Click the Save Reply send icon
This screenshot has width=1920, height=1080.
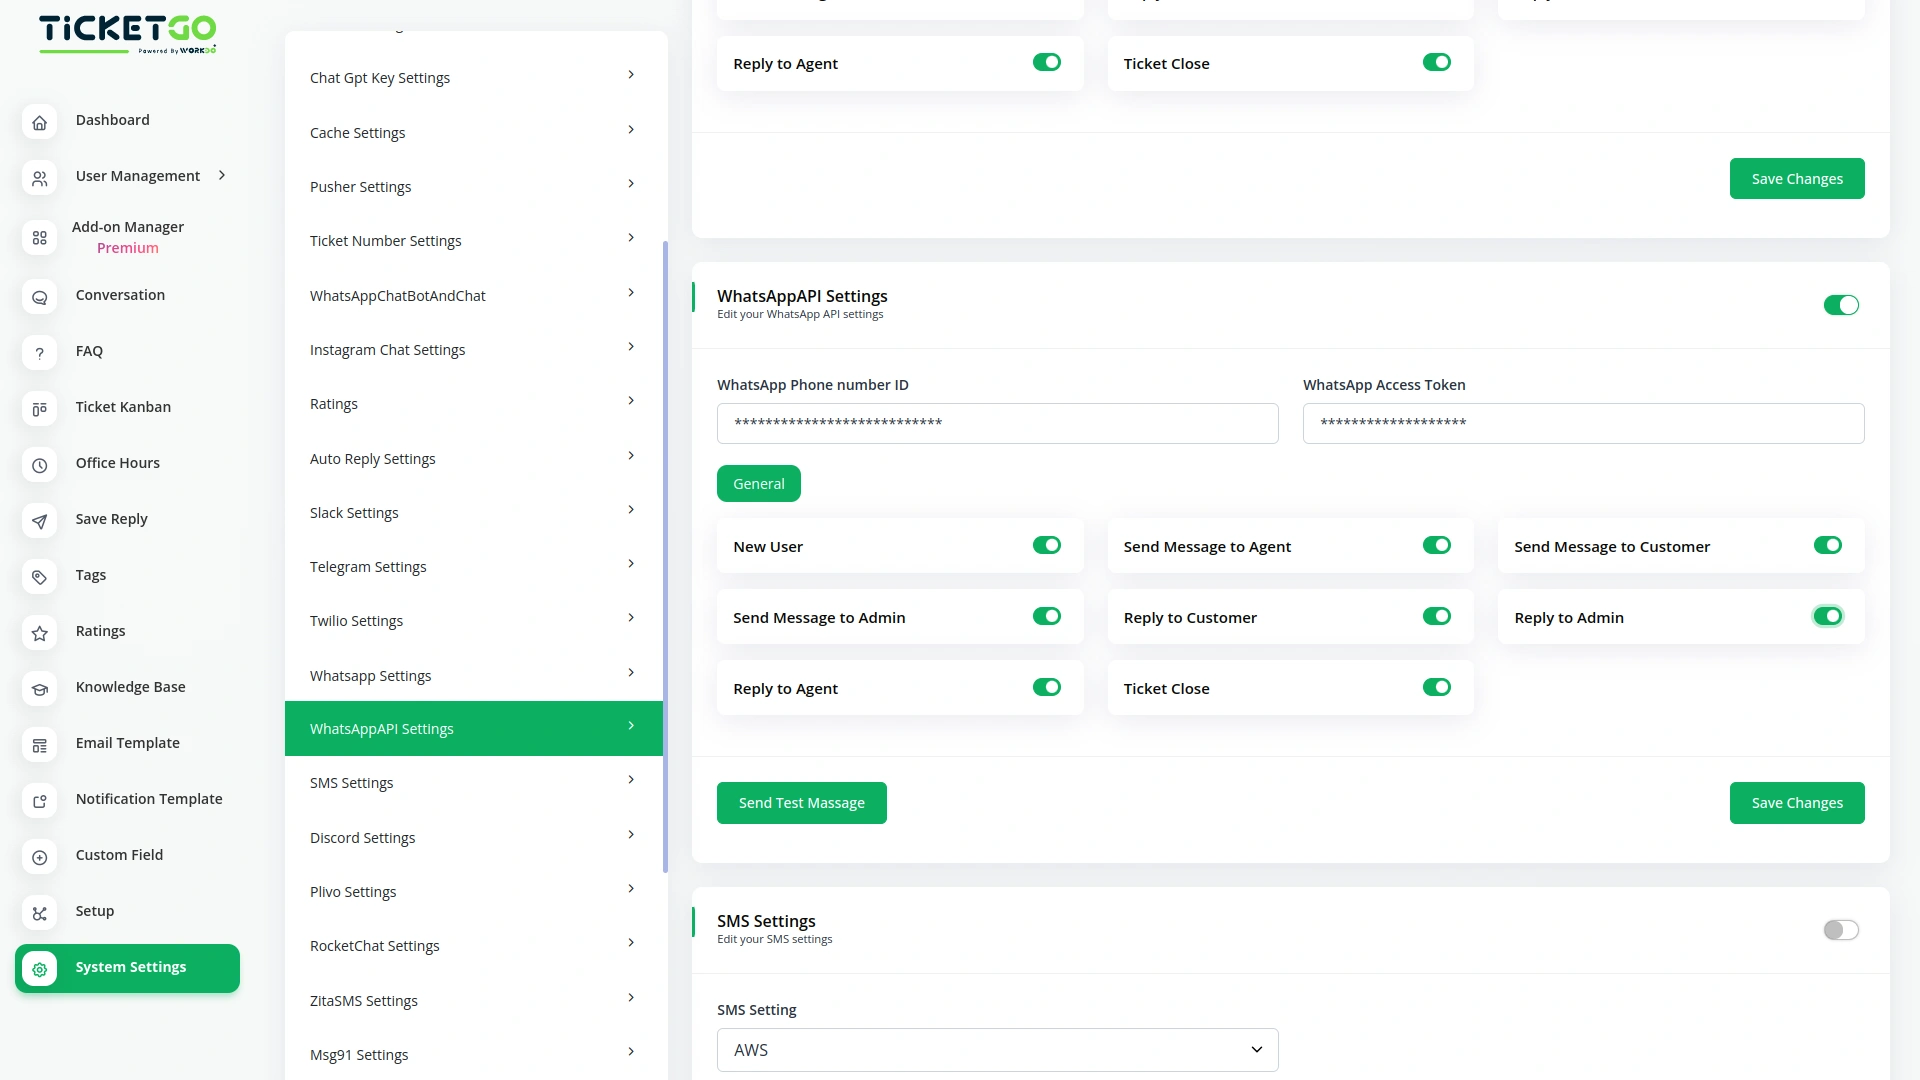click(39, 521)
